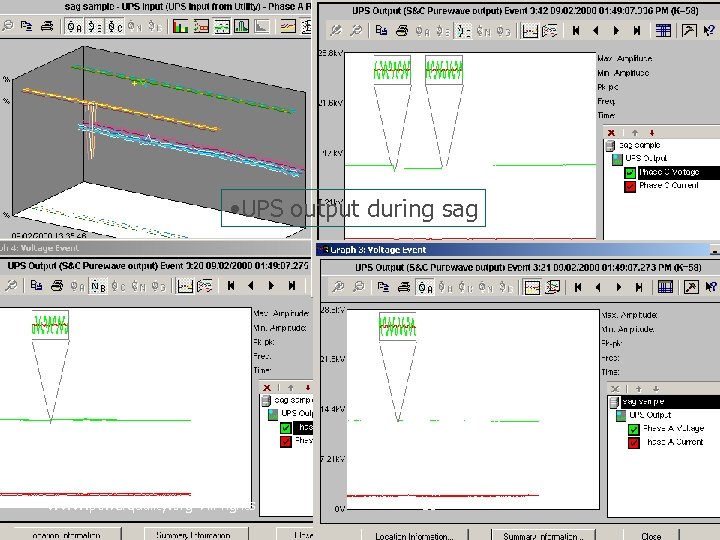
Task: Jump to first event in Event 3:20 window
Action: tap(231, 286)
